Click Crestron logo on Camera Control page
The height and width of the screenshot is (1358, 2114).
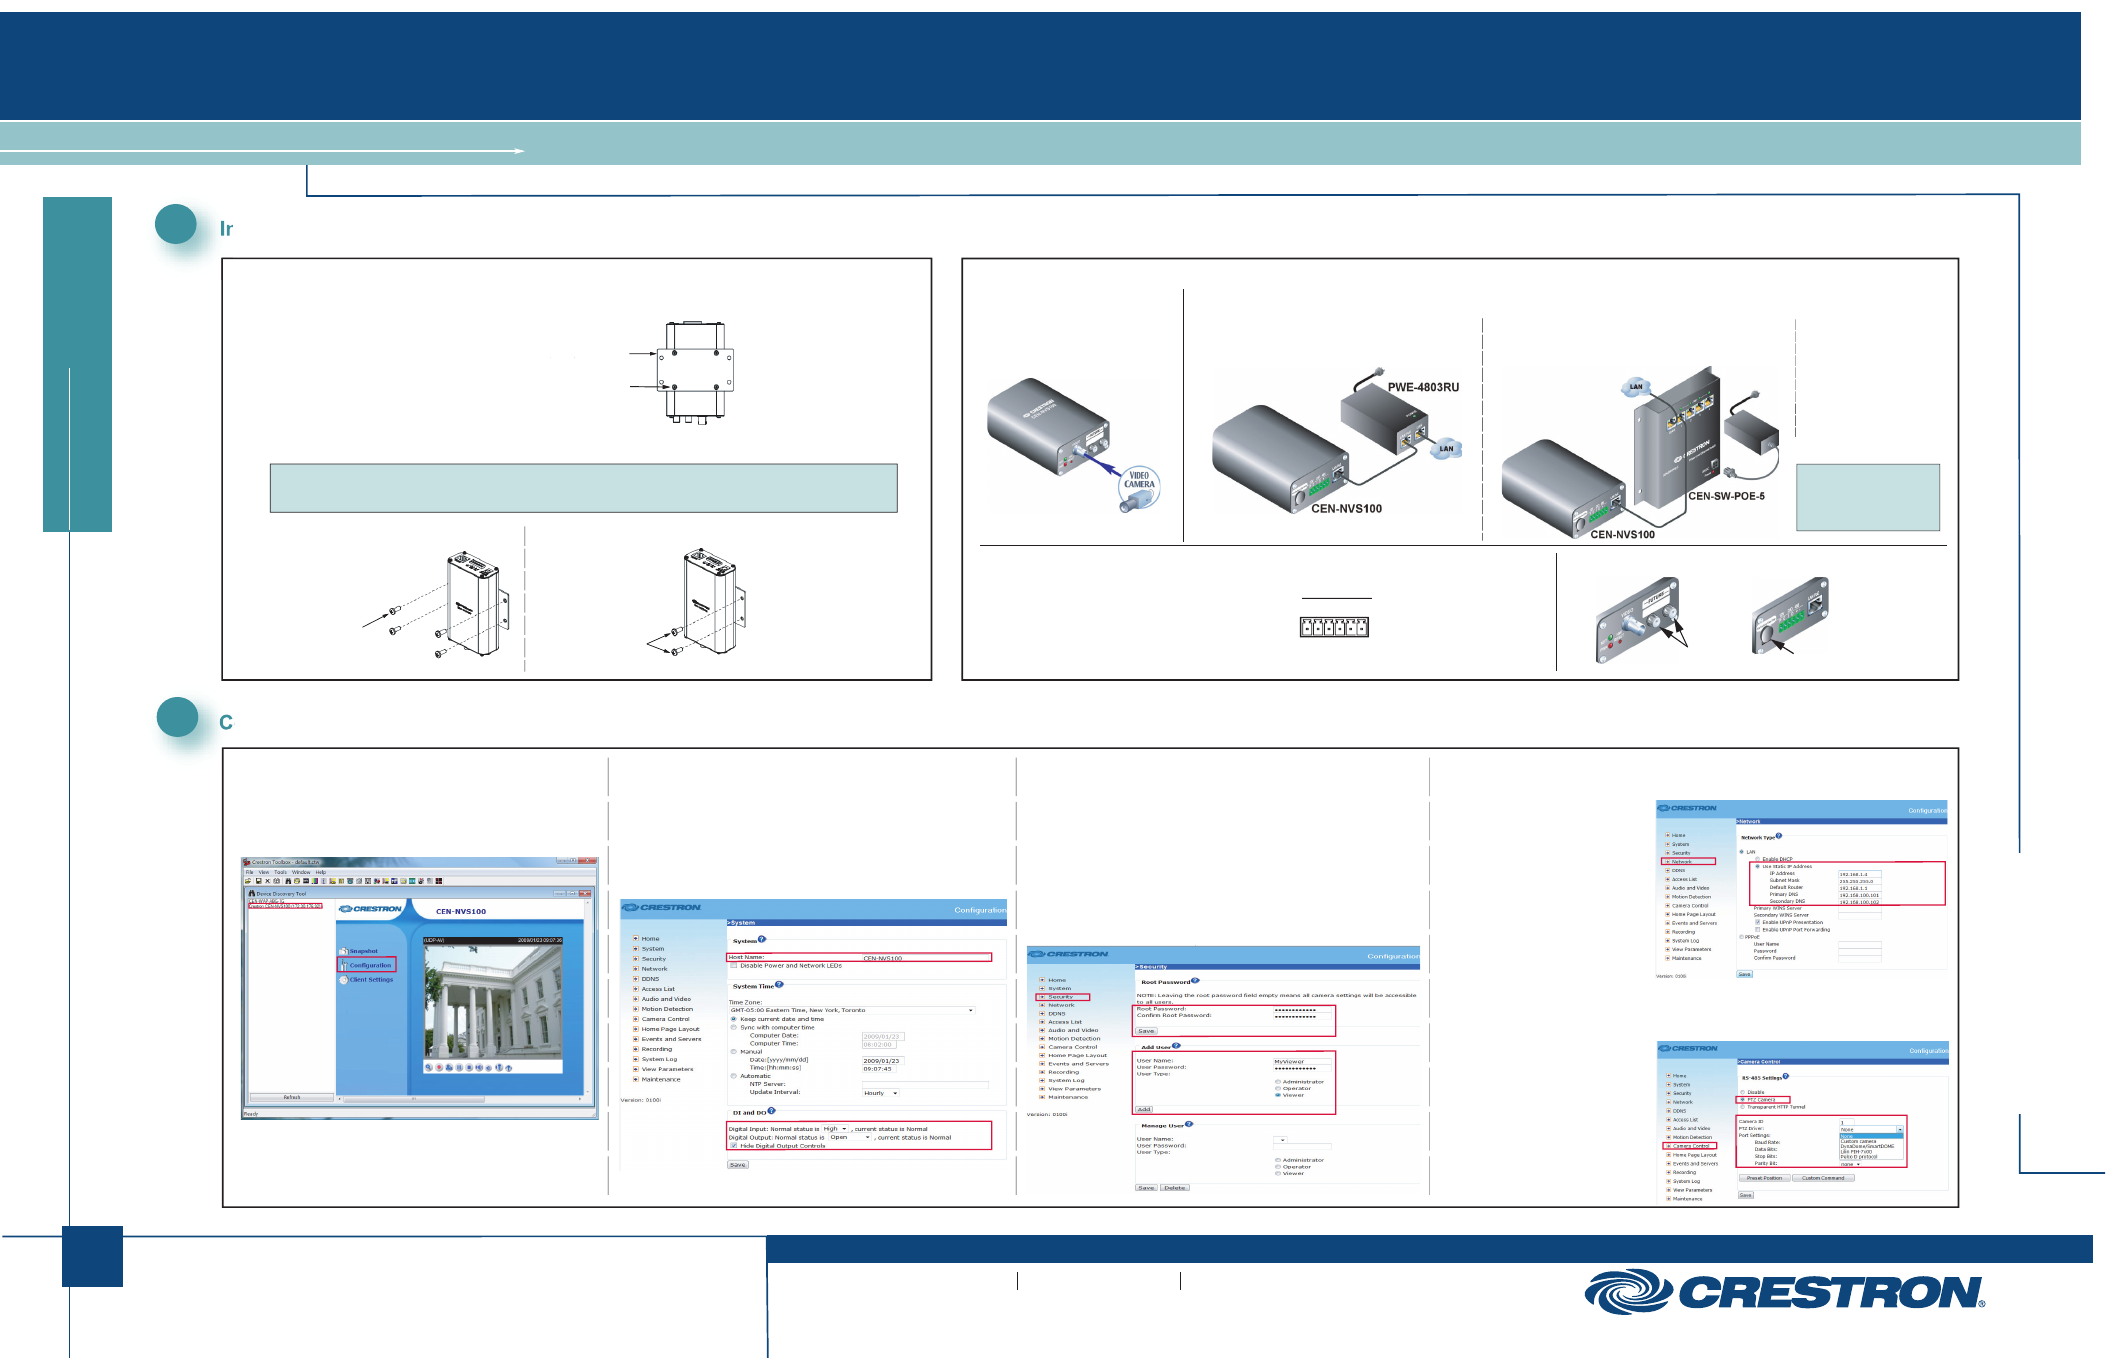[x=1688, y=1049]
